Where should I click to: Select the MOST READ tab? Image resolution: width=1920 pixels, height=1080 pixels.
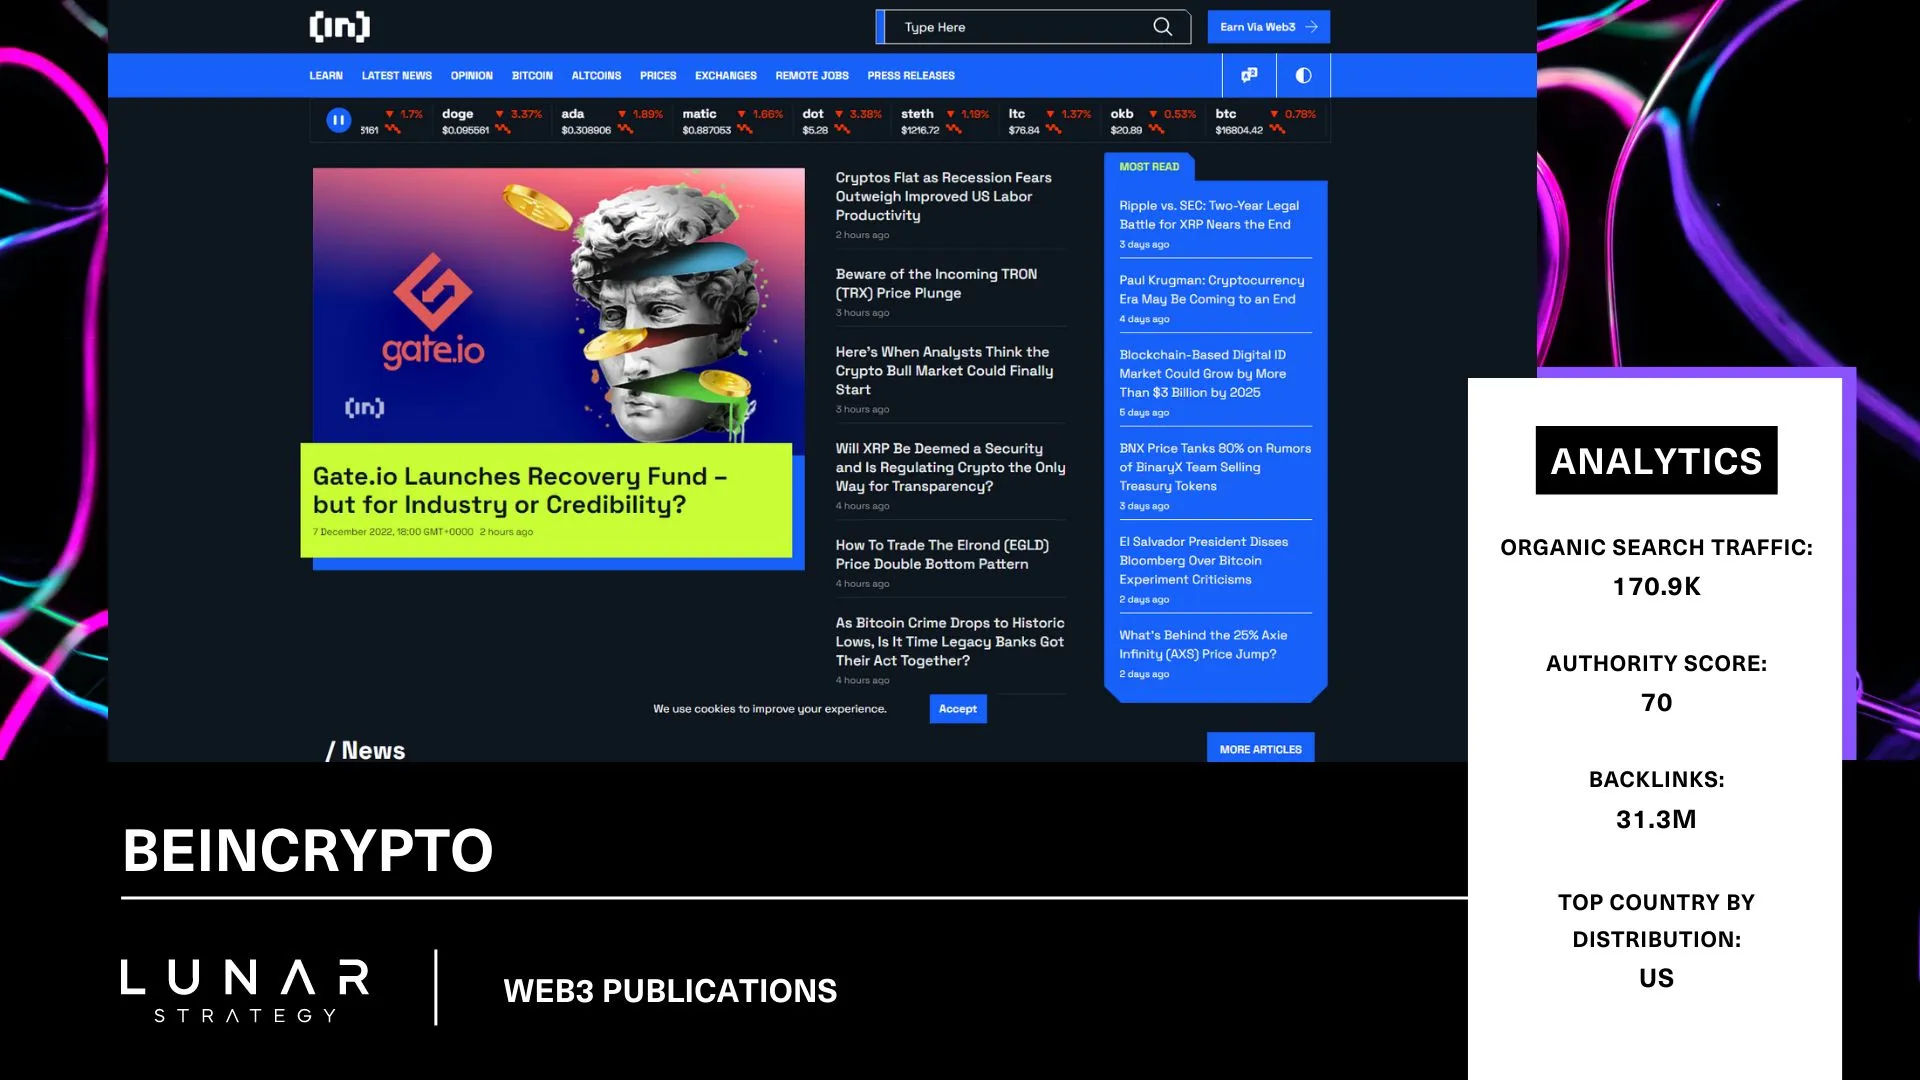point(1149,167)
